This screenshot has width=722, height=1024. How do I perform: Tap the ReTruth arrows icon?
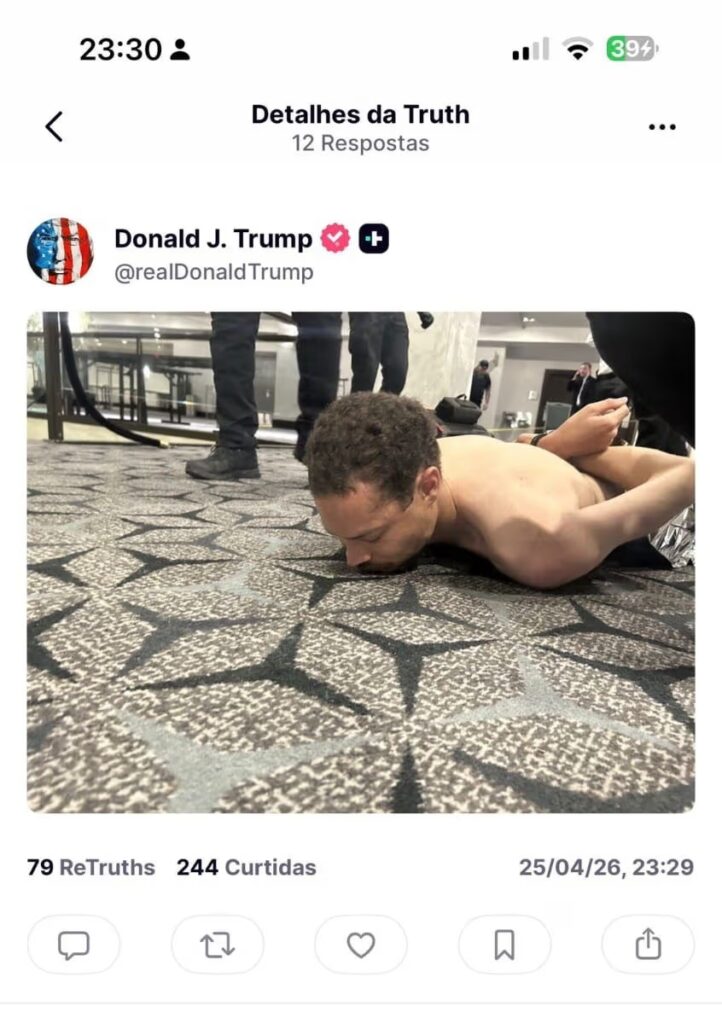click(217, 944)
